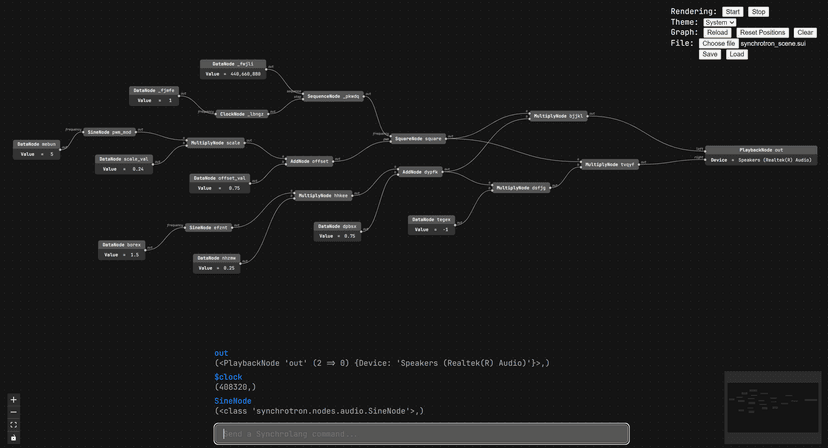Click the zoom in plus icon
Image resolution: width=828 pixels, height=448 pixels.
[x=14, y=400]
